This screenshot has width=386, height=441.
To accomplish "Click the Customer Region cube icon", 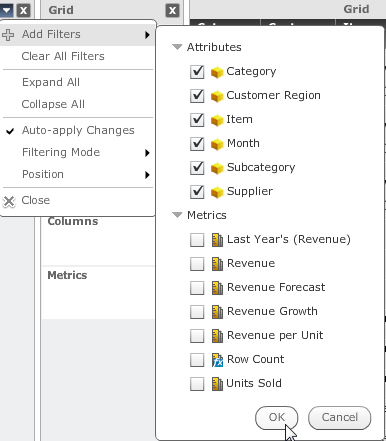I will pyautogui.click(x=217, y=96).
